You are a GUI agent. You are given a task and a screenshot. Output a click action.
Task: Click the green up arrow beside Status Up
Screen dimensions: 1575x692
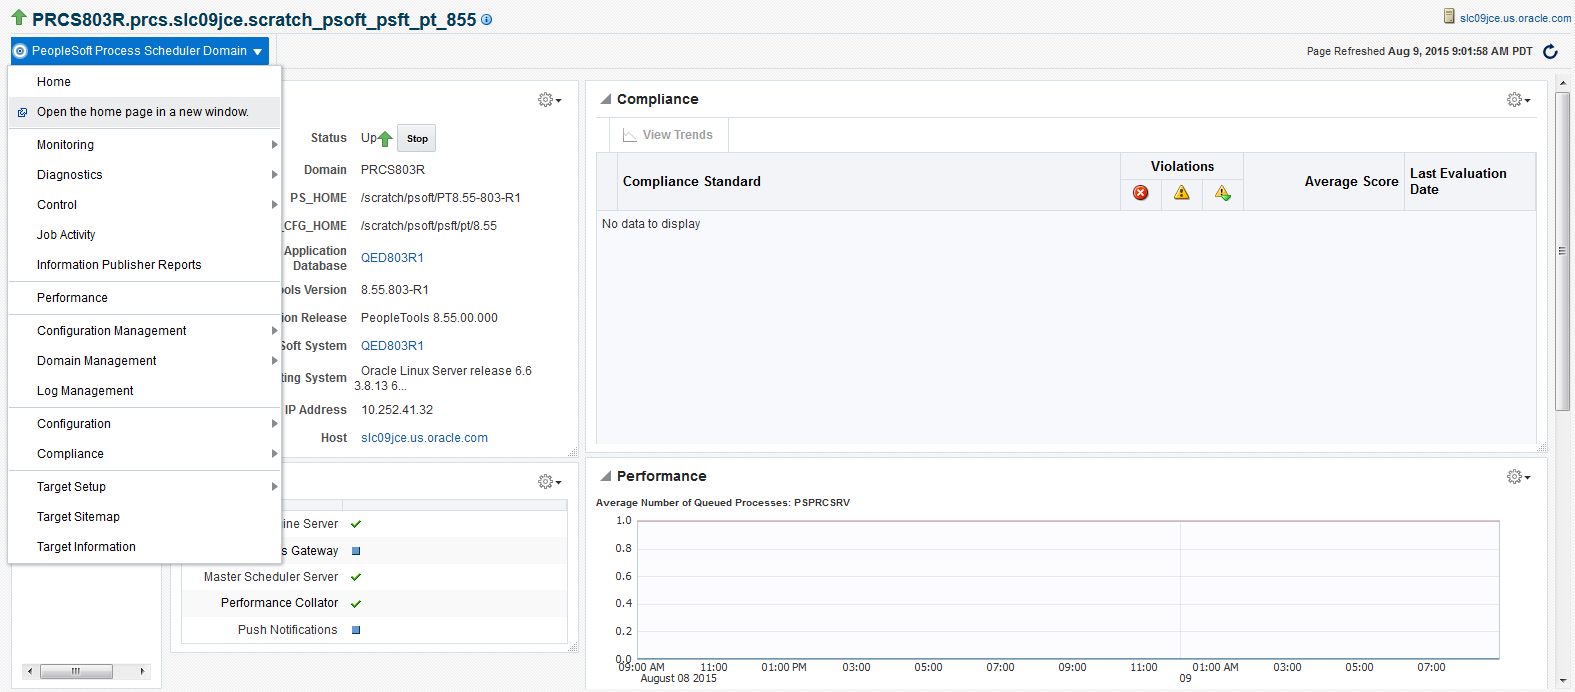tap(385, 139)
